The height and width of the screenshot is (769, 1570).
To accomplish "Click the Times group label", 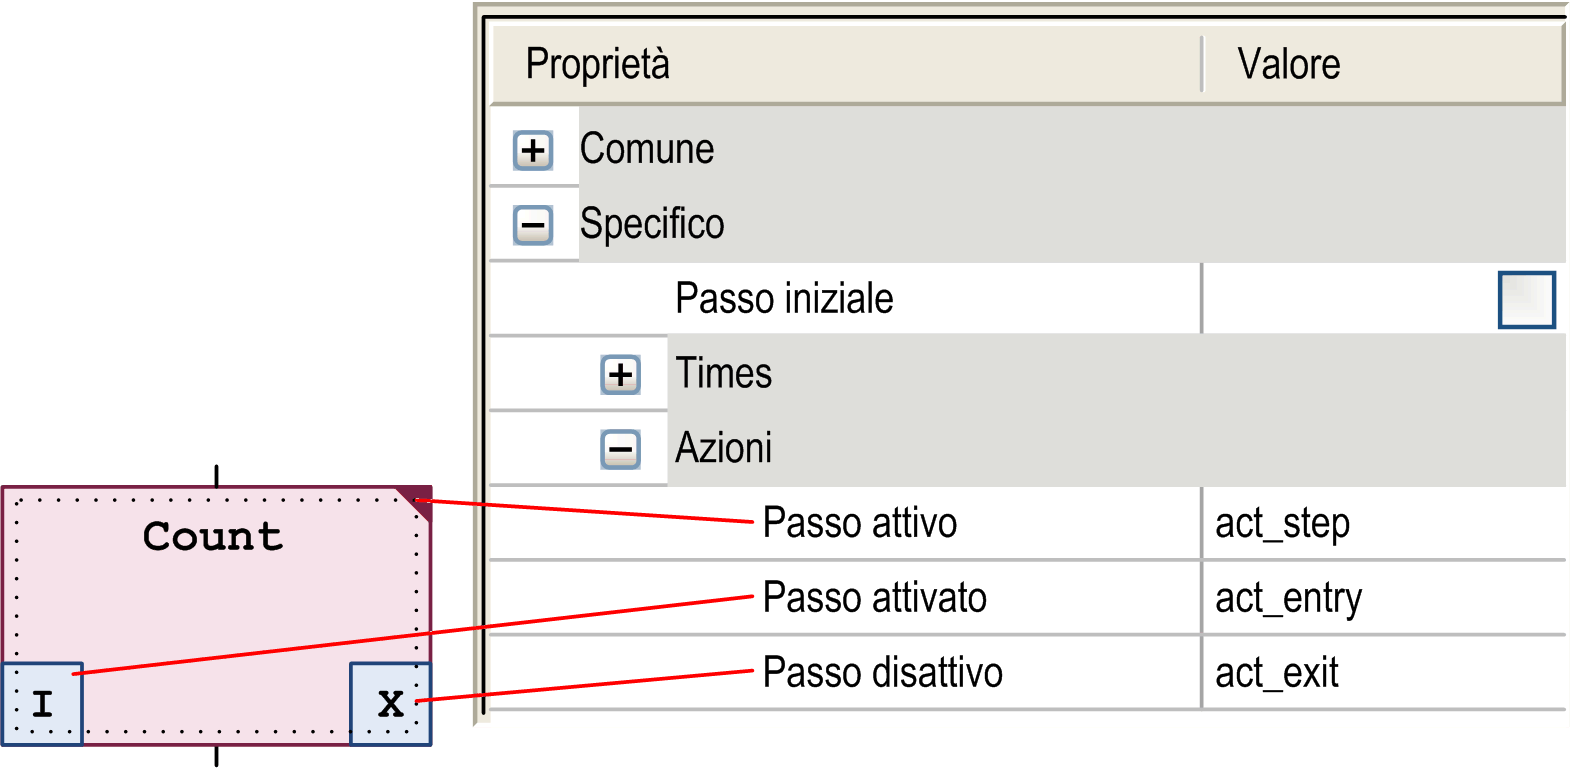I will 724,374.
